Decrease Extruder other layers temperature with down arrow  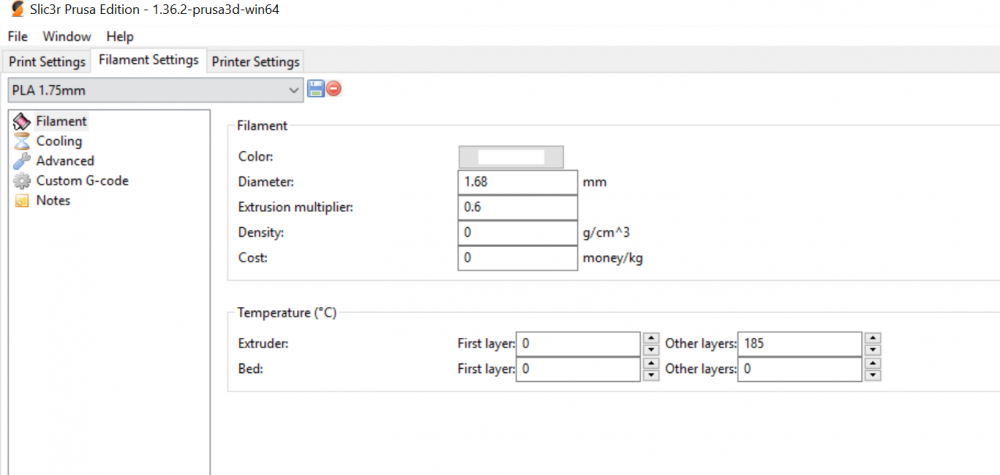873,350
